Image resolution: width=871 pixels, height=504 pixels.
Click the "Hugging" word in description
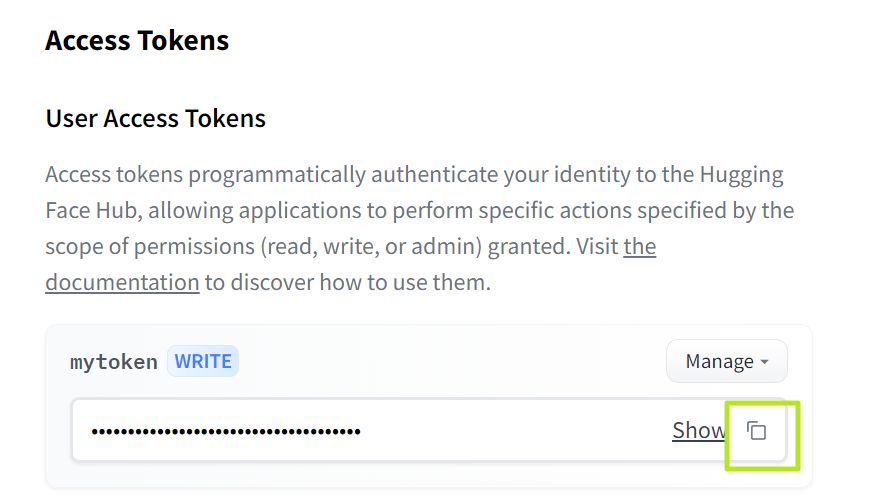pos(740,174)
